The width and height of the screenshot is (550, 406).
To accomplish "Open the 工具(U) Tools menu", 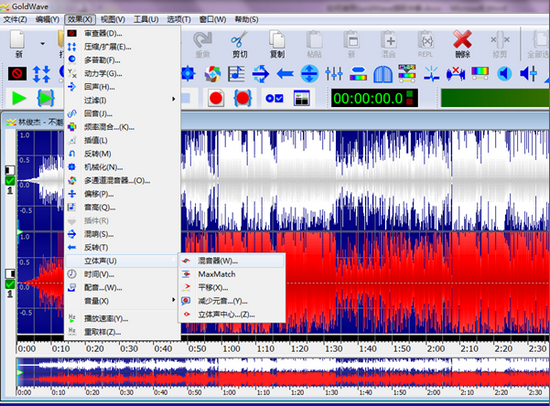I will pyautogui.click(x=146, y=19).
